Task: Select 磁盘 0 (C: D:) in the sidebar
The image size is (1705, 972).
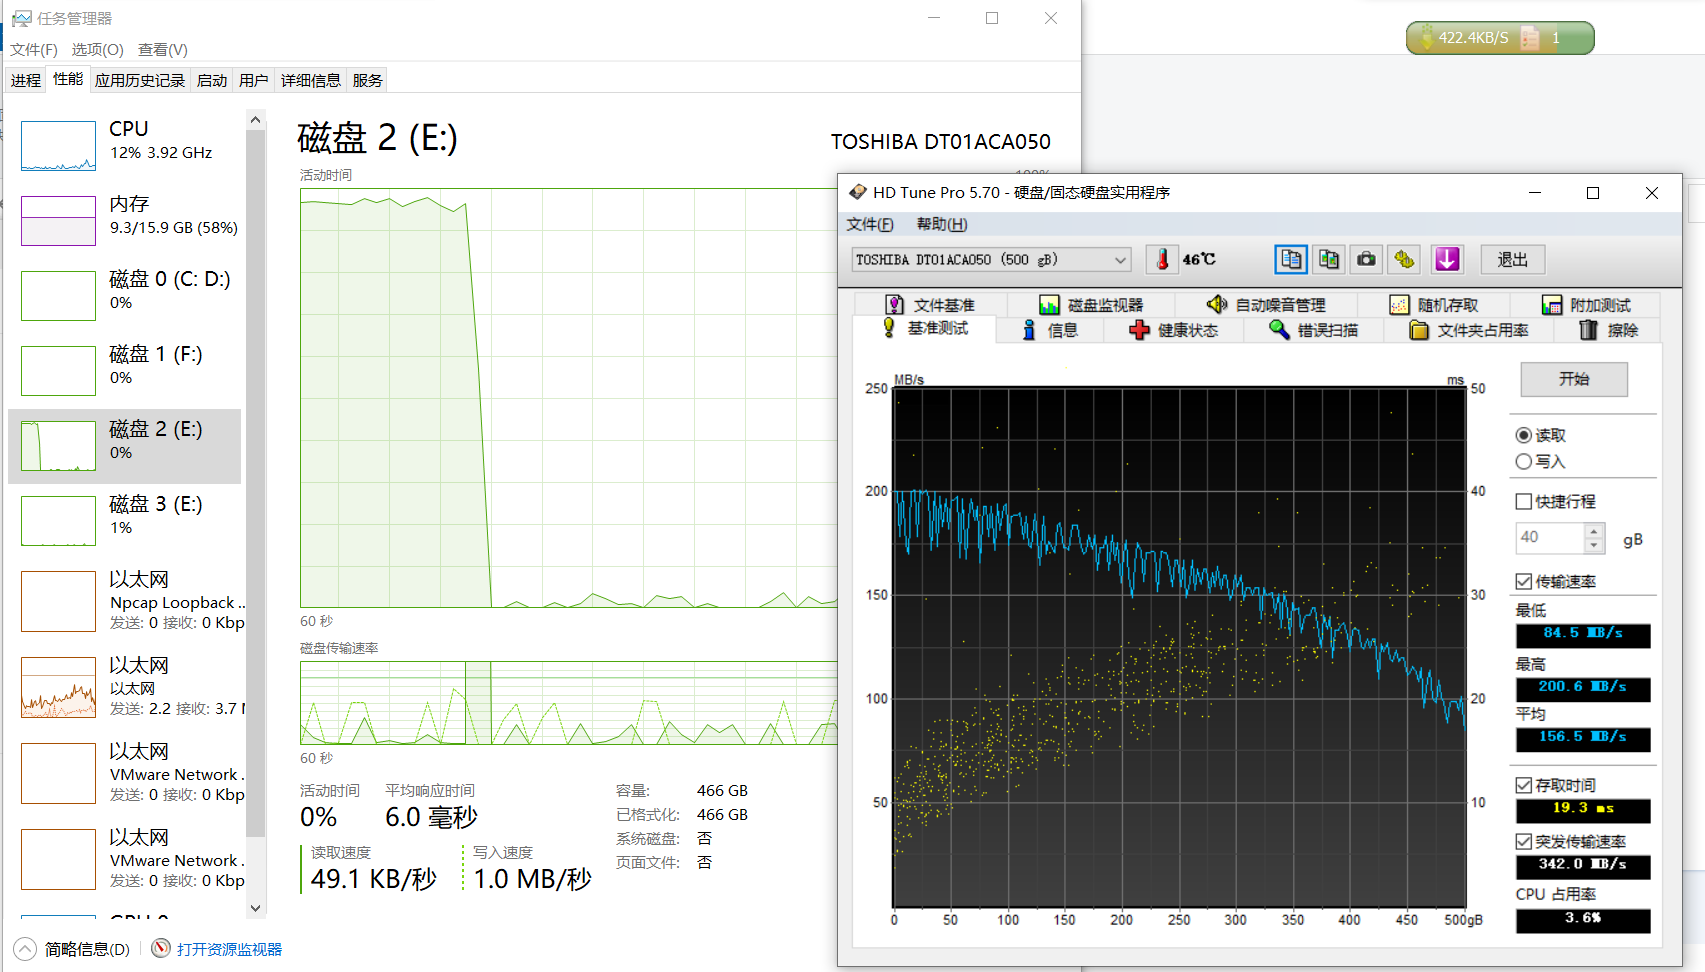Action: (125, 295)
